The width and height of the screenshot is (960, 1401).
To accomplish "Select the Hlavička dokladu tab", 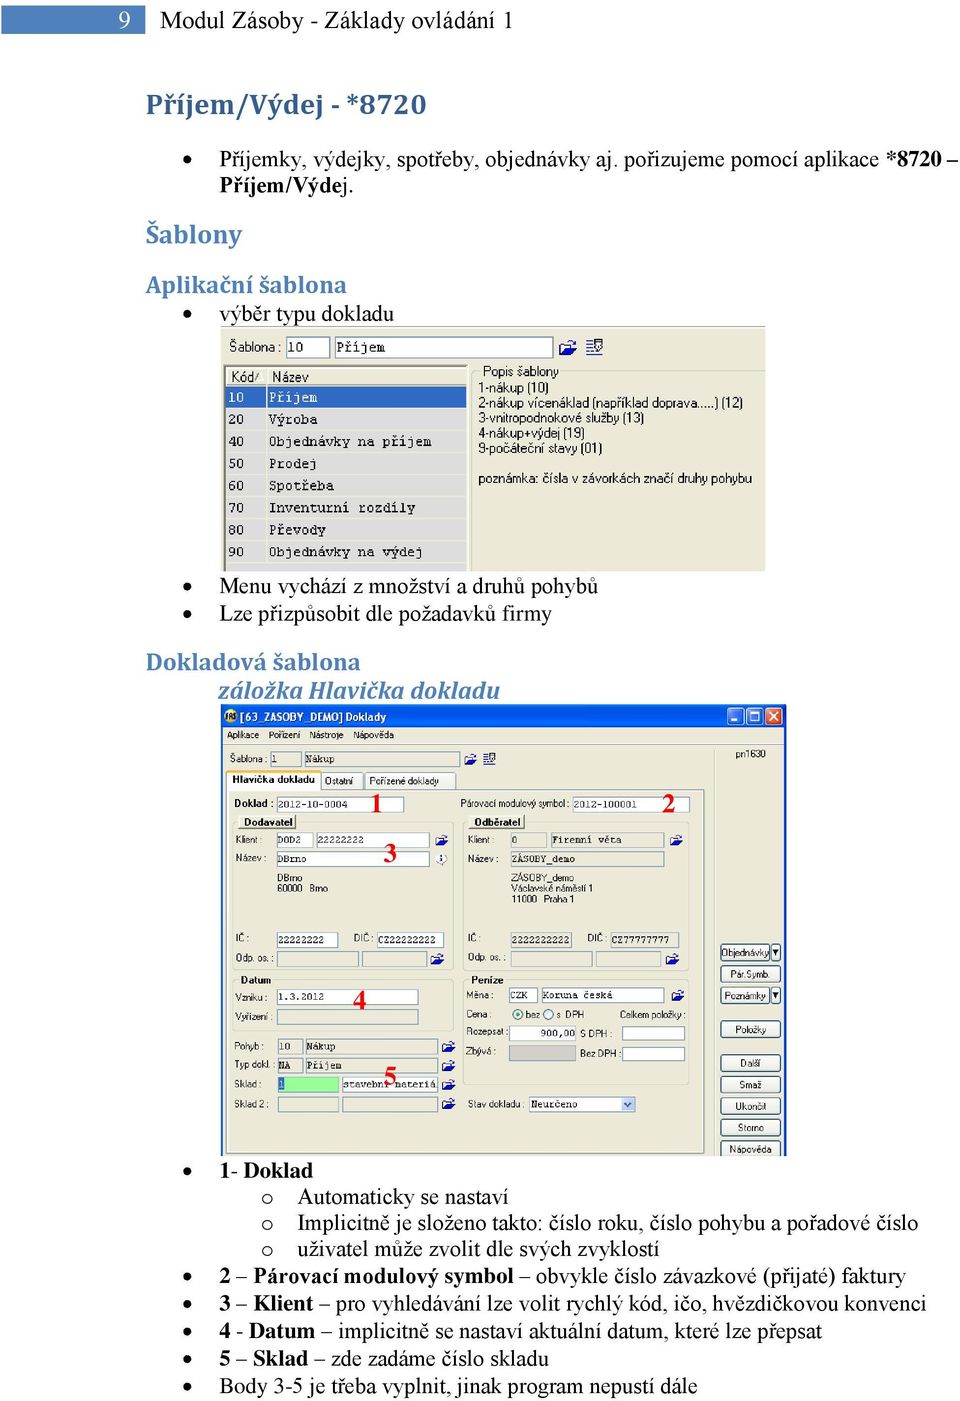I will [x=273, y=780].
